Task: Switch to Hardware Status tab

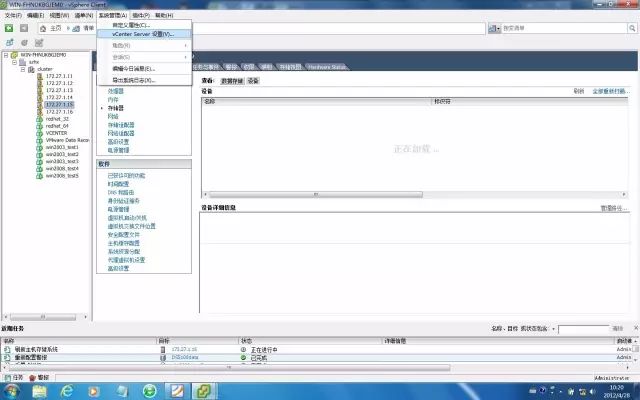Action: (327, 67)
